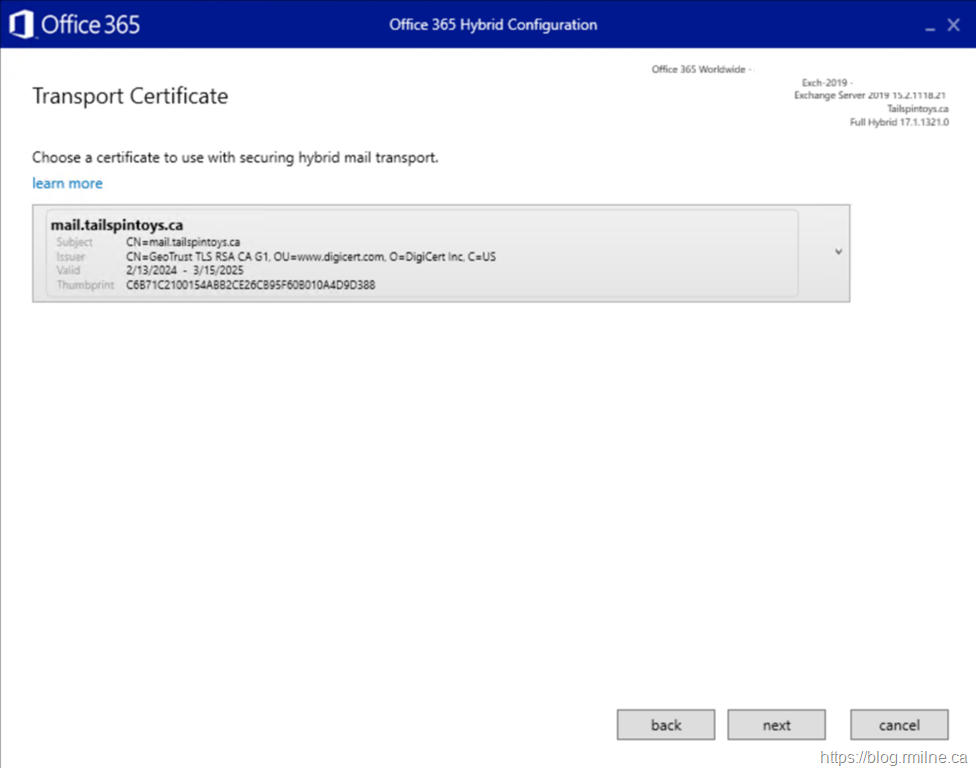Go to previous step with back button

coord(666,725)
